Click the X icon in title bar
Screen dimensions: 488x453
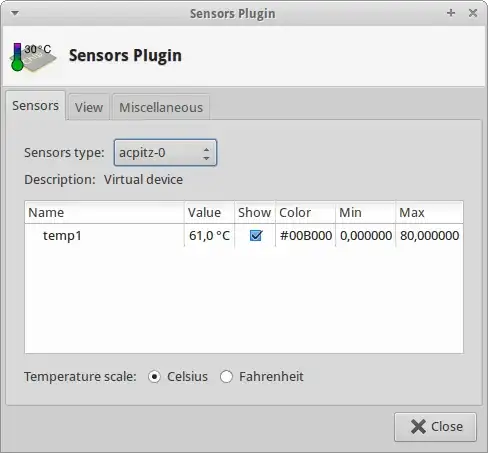(x=473, y=13)
